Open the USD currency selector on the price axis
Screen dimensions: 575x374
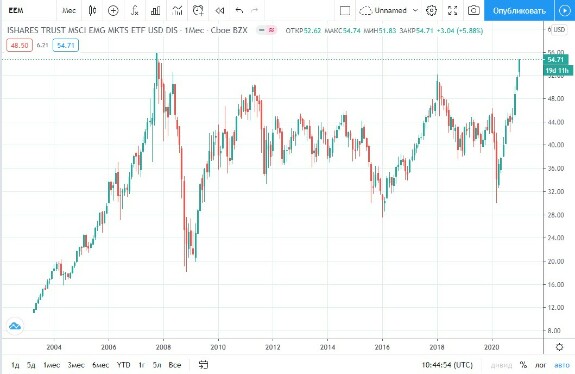coord(559,30)
